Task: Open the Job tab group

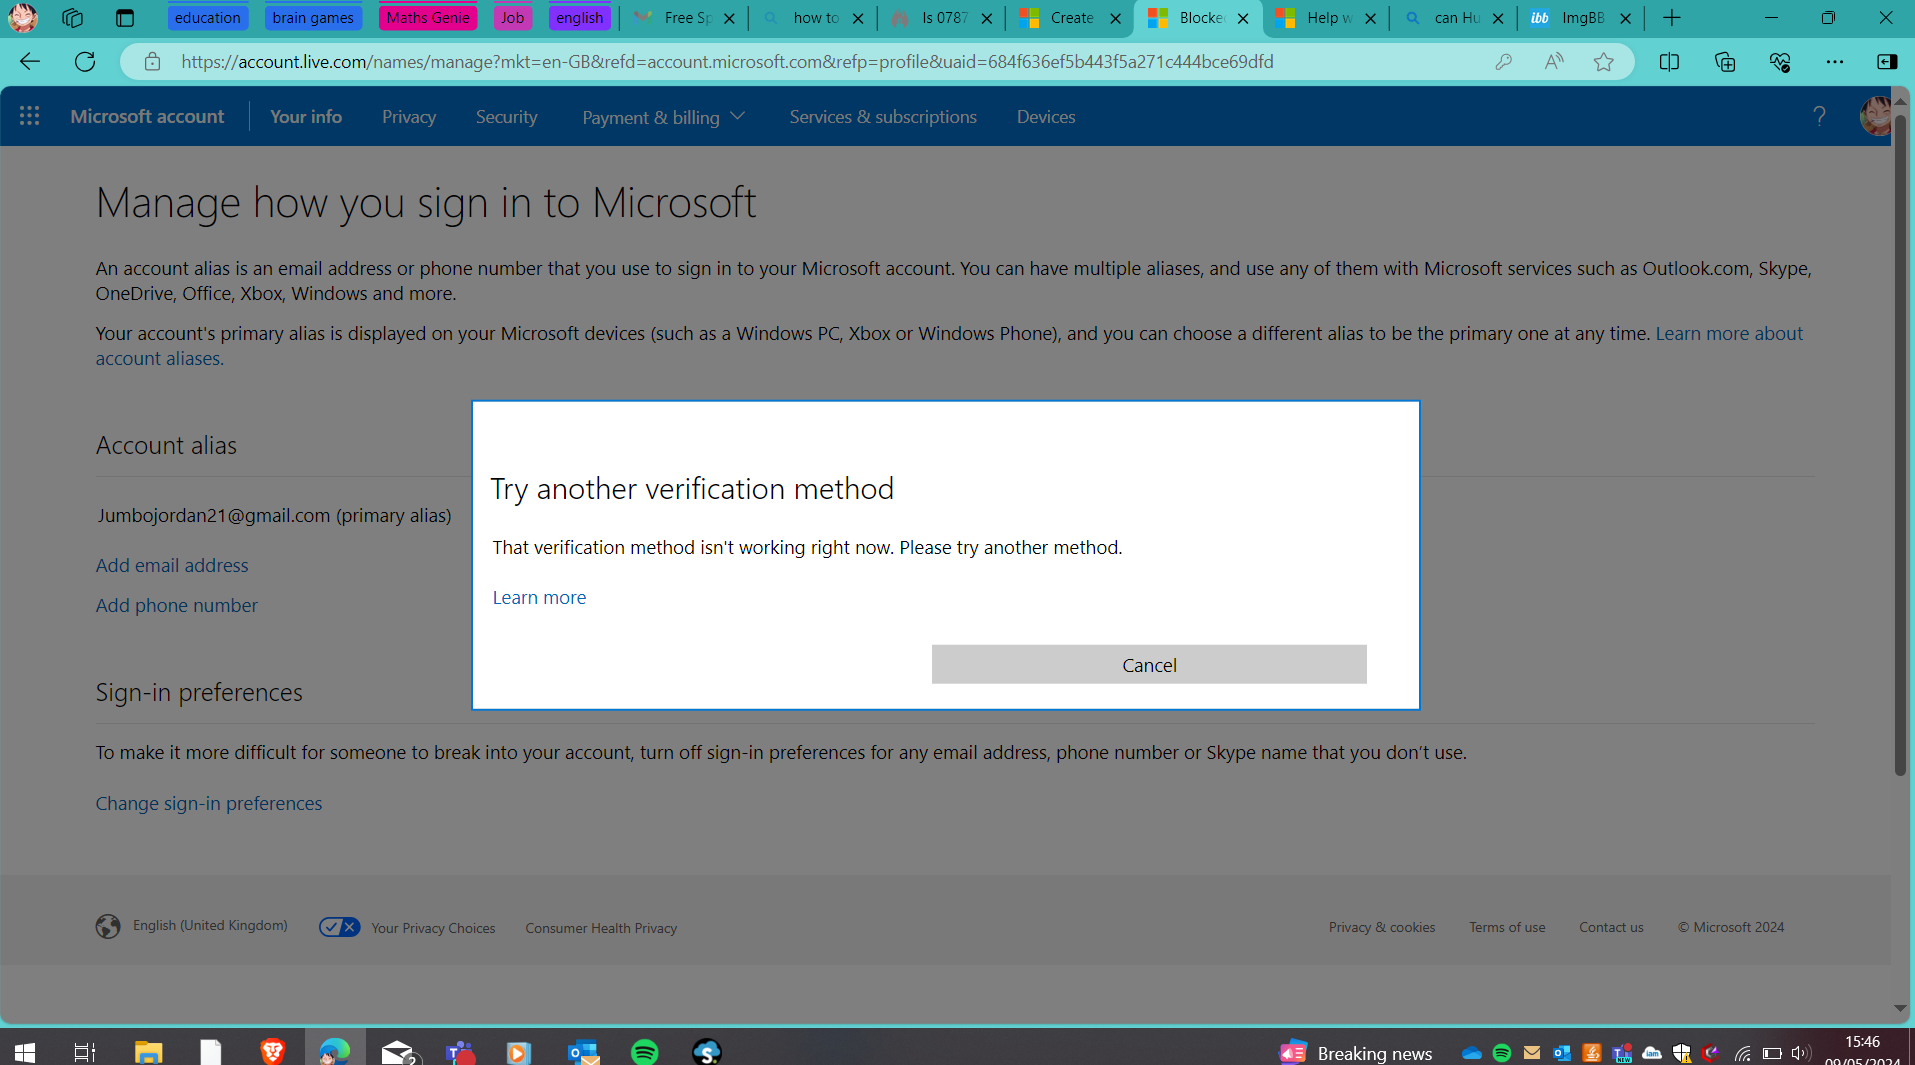Action: pyautogui.click(x=512, y=18)
